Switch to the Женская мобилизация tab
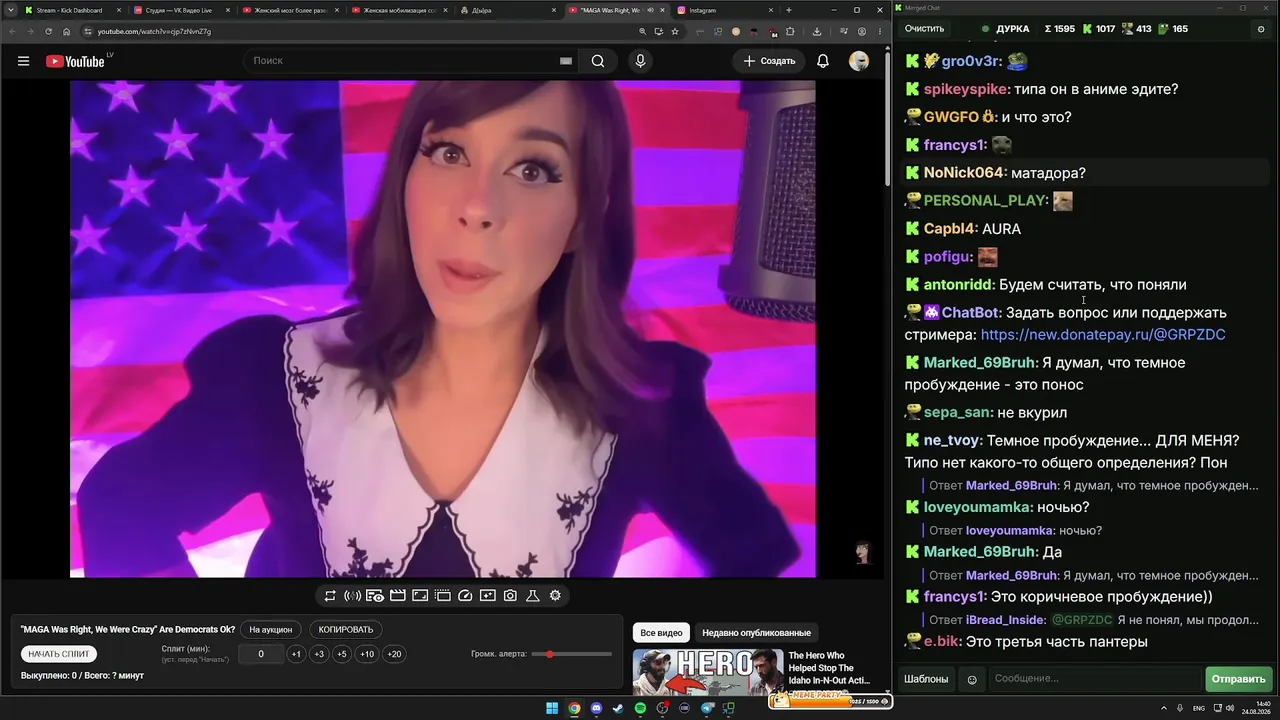Image resolution: width=1280 pixels, height=720 pixels. pos(399,10)
